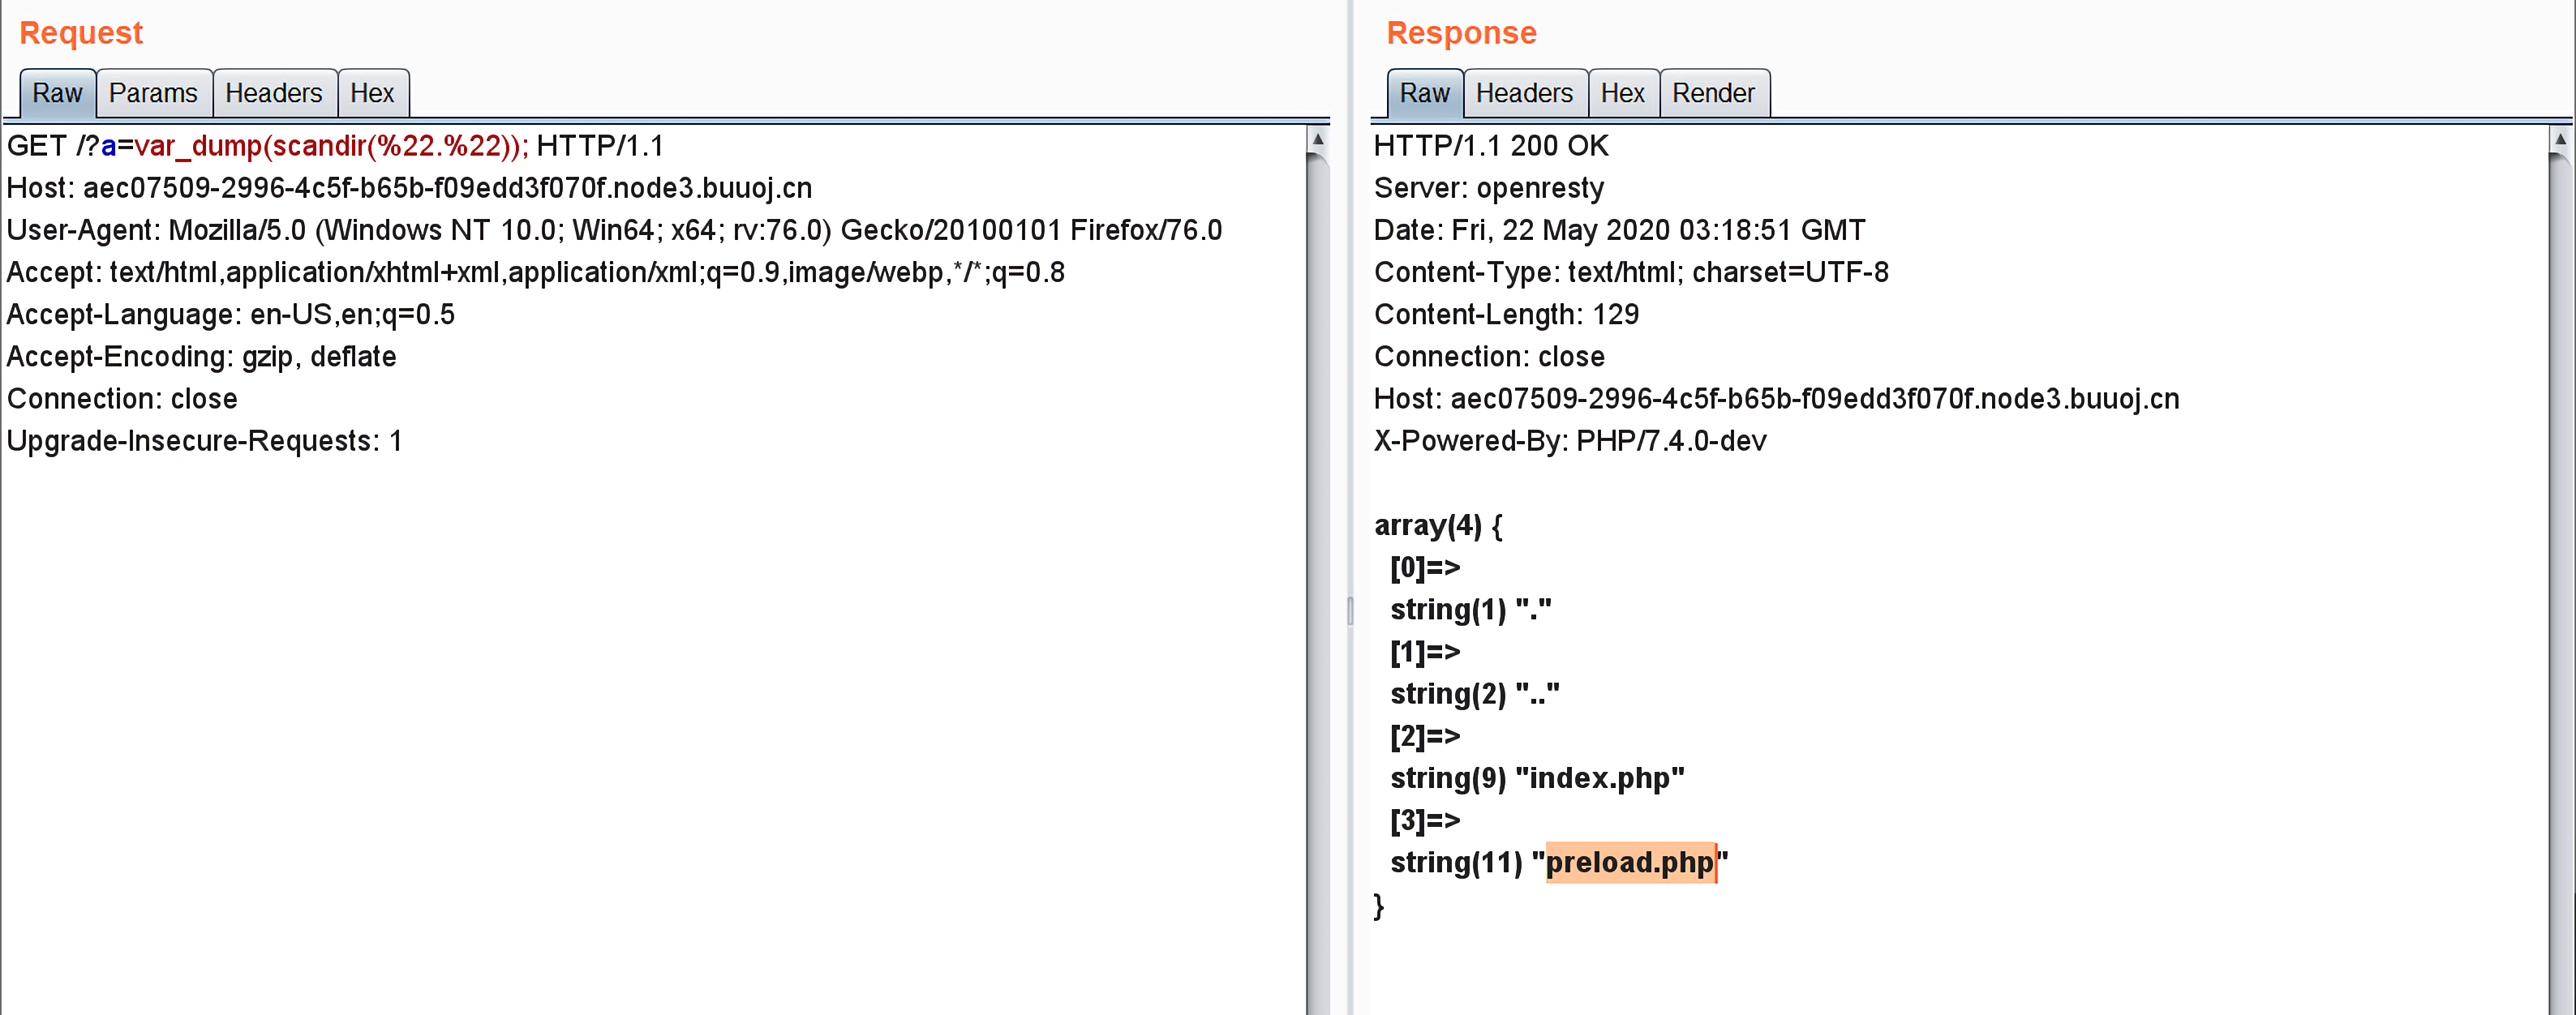Click the request Connection: close line

click(122, 398)
